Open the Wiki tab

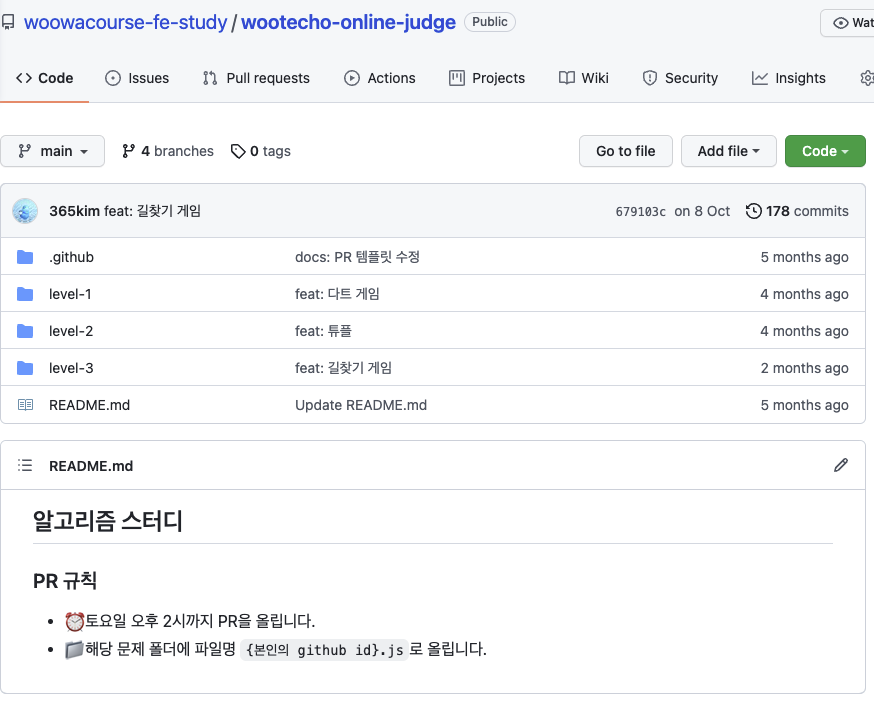(x=584, y=78)
